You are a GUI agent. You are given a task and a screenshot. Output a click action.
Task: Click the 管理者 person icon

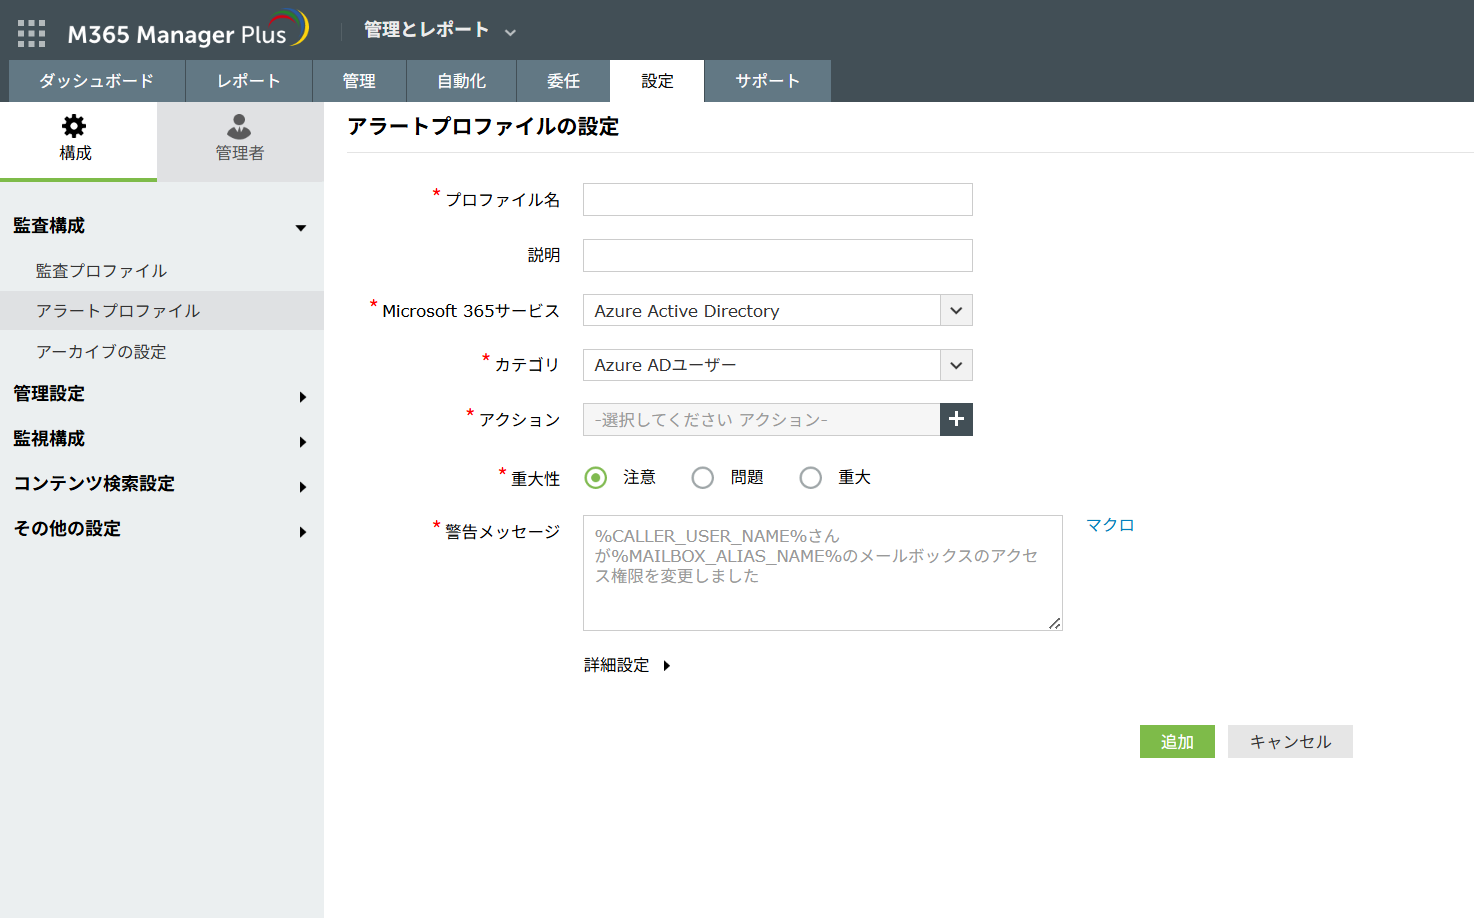pos(239,126)
